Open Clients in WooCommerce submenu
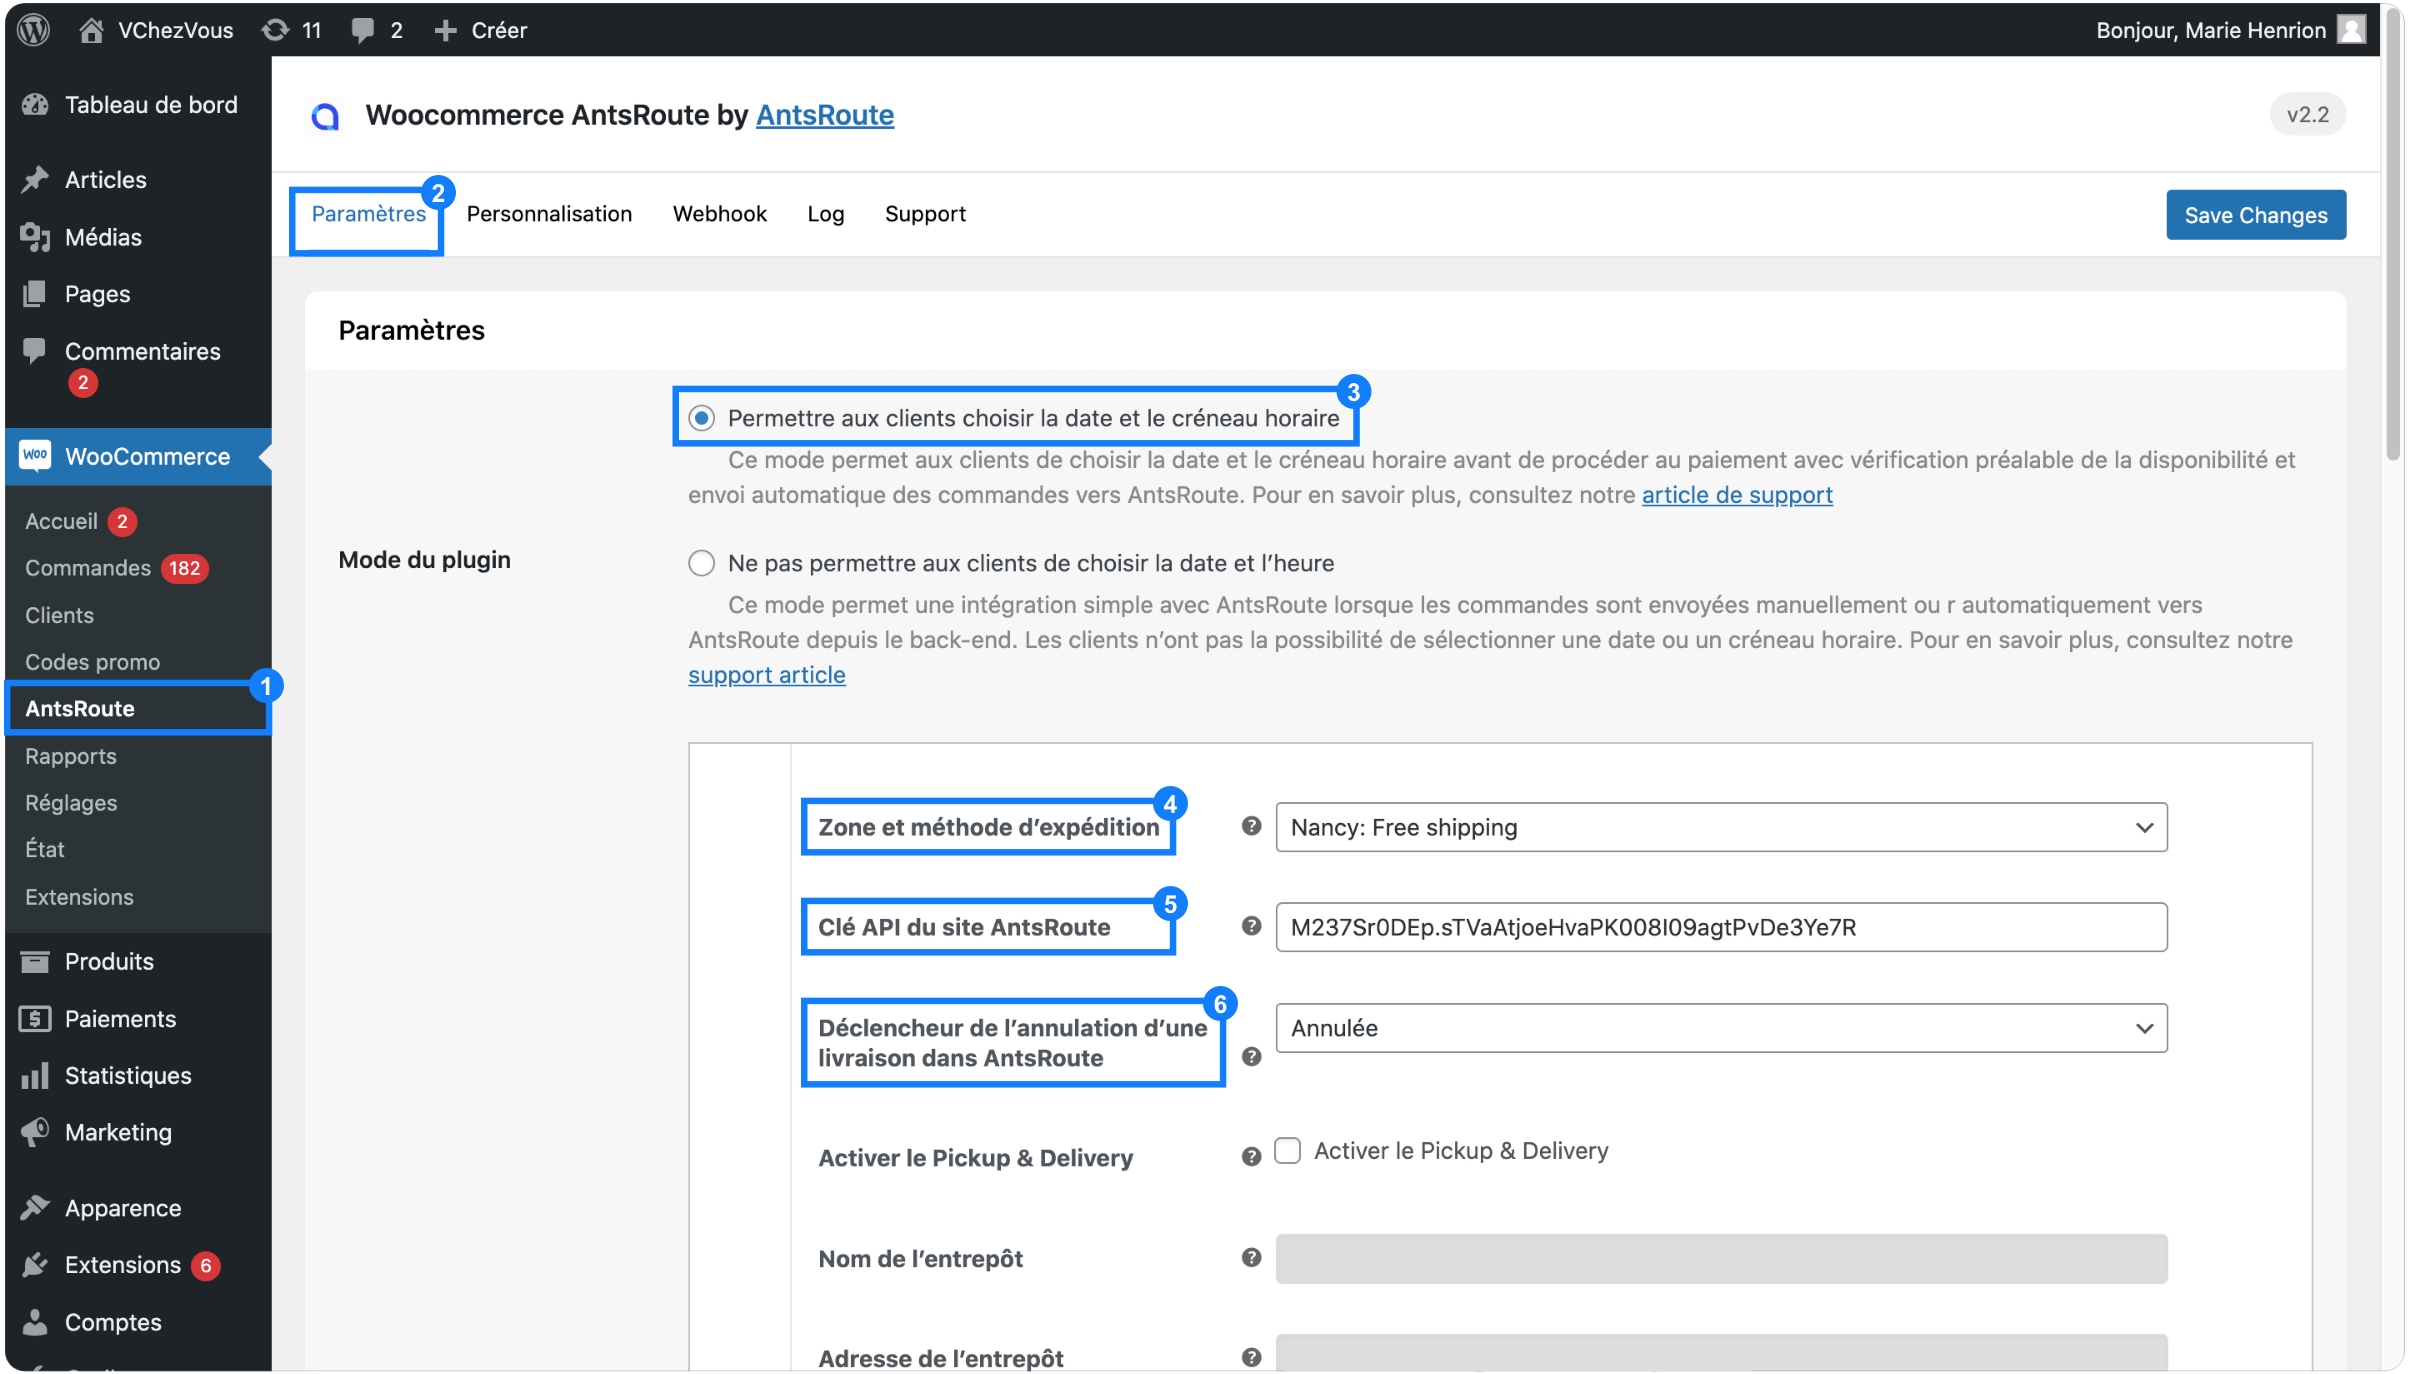 [59, 615]
